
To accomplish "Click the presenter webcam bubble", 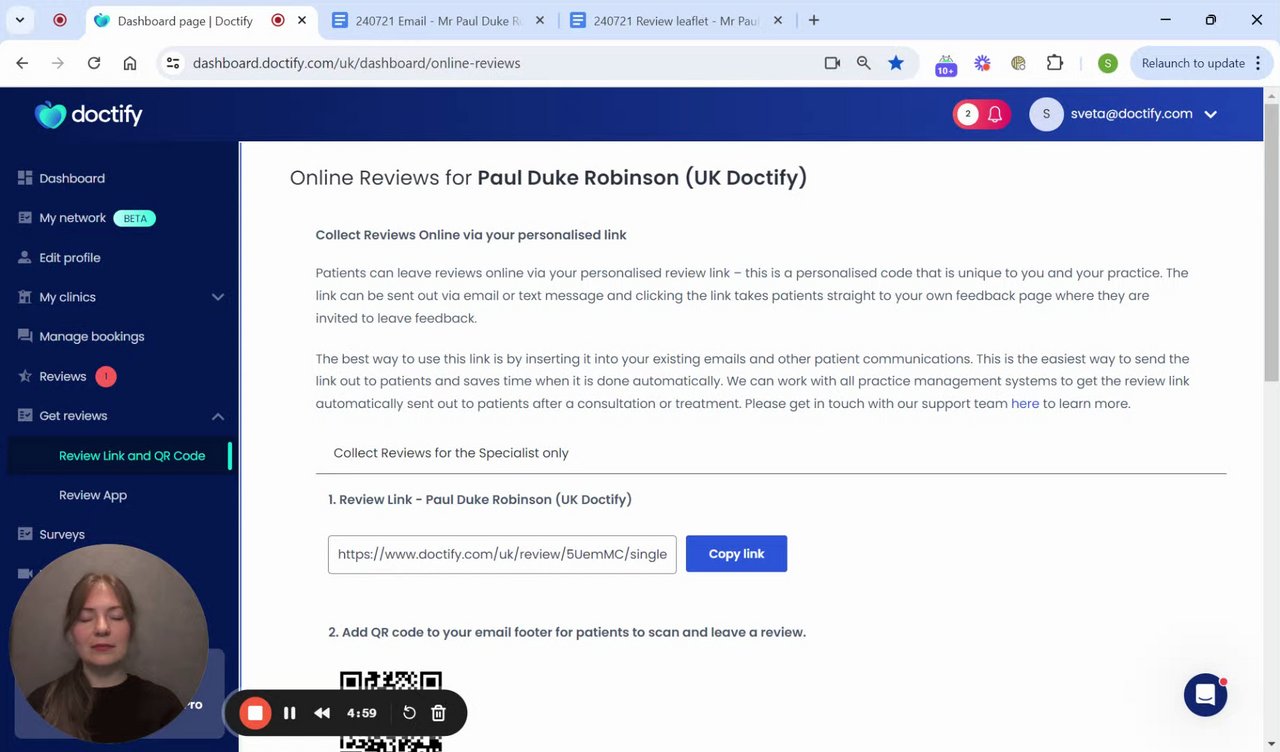I will pyautogui.click(x=108, y=644).
